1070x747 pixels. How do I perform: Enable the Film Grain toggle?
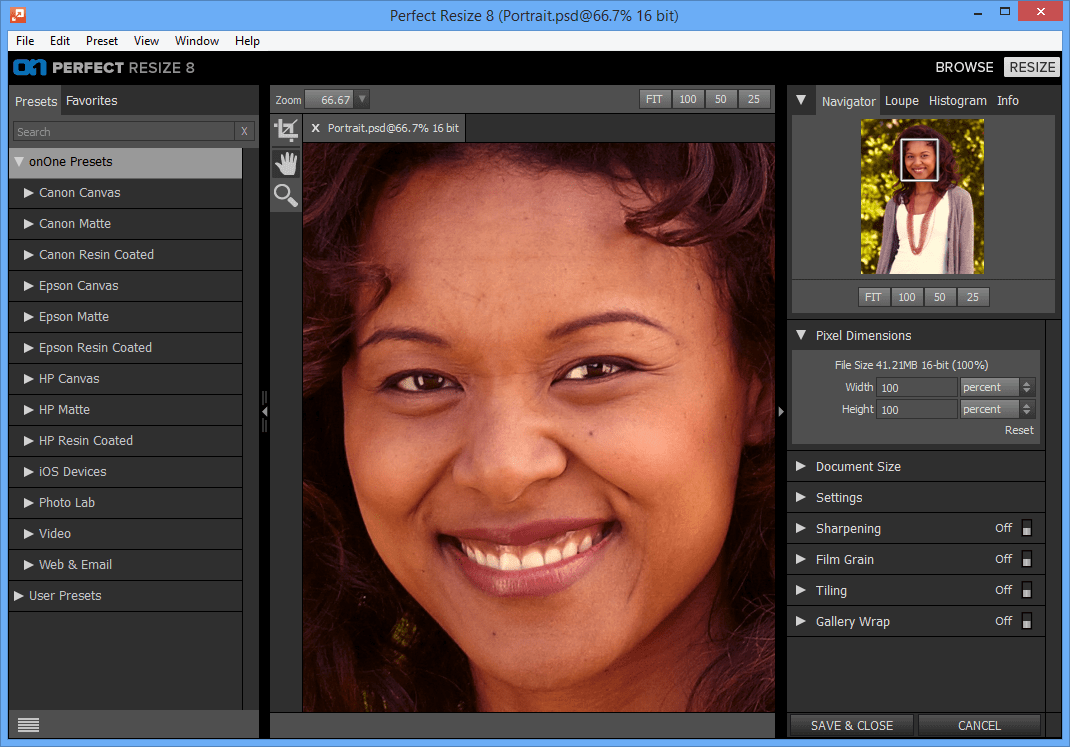1026,559
